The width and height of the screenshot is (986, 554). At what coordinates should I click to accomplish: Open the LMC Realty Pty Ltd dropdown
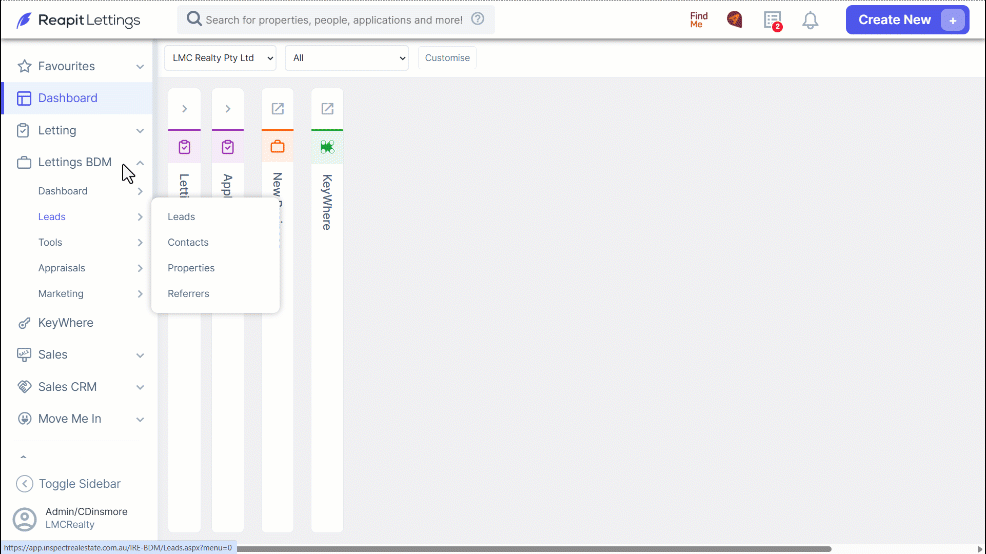coord(220,58)
